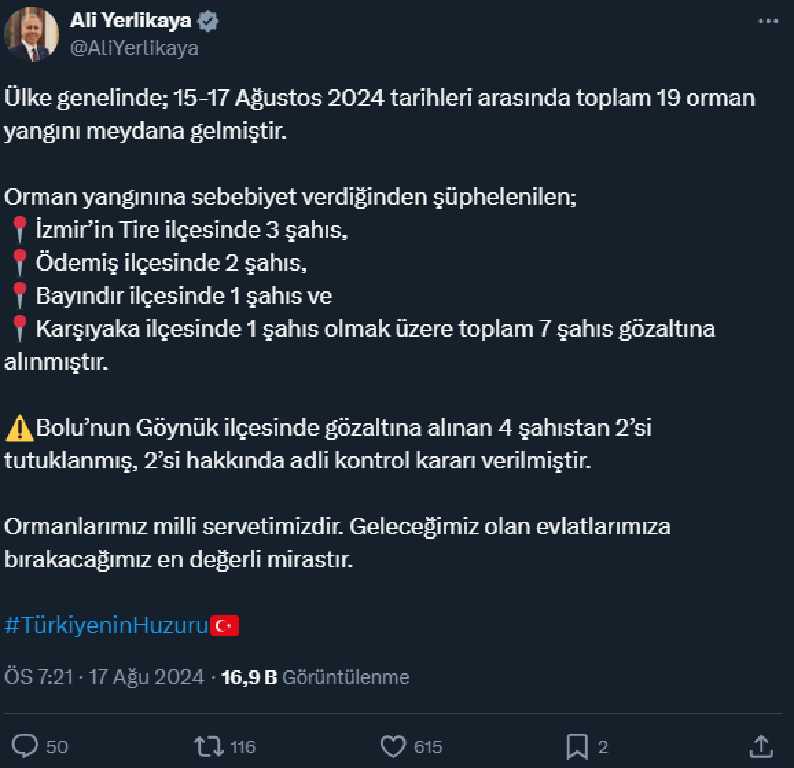Open the #TürkiyeninHuzuru hashtag

click(106, 625)
